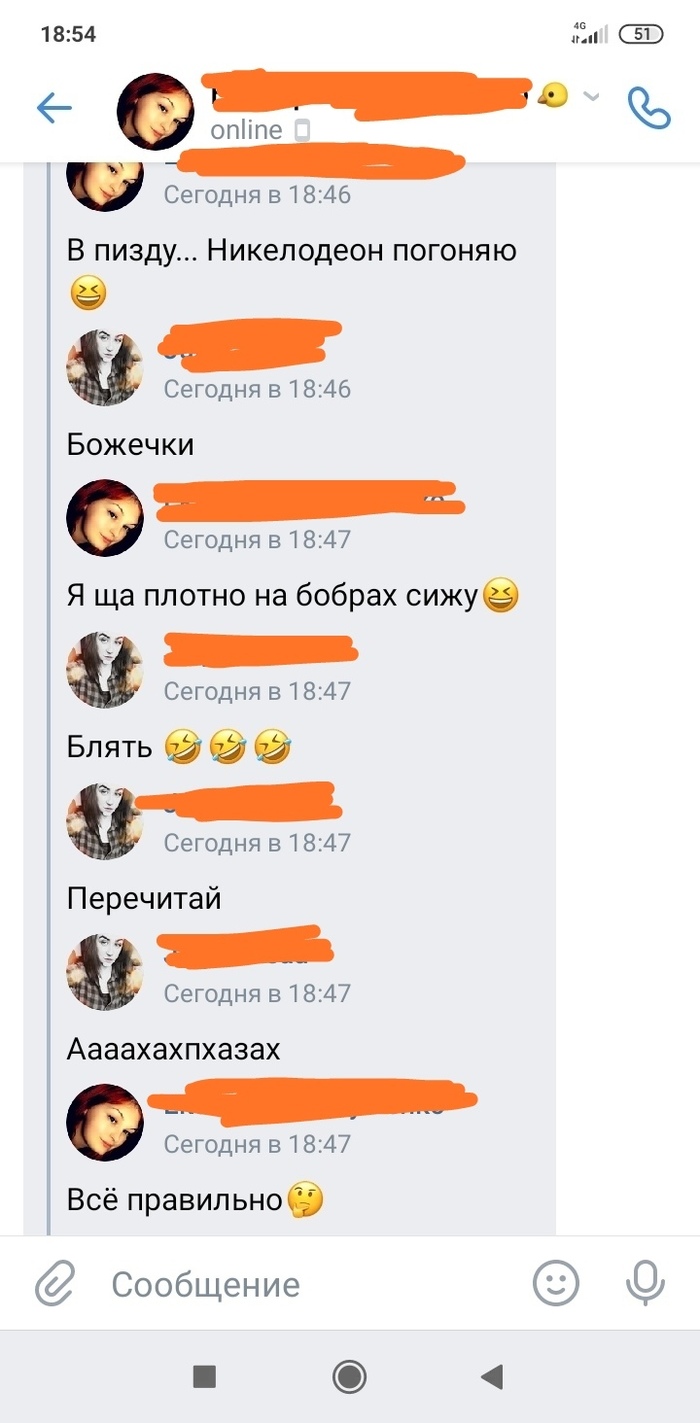Tap the back arrow in the header
700x1423 pixels.
coord(54,108)
